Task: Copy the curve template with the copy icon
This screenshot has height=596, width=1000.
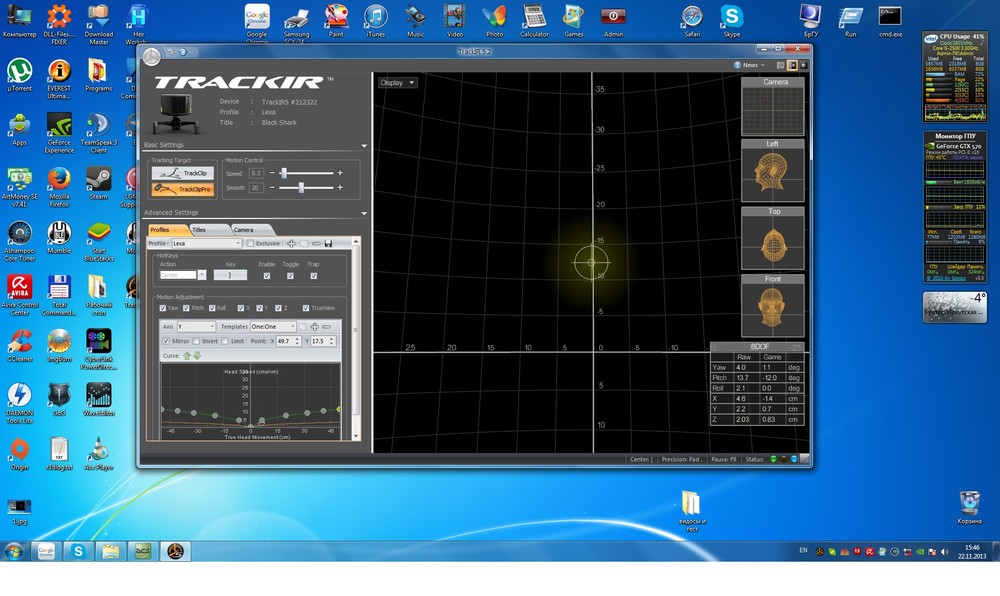Action: point(303,326)
